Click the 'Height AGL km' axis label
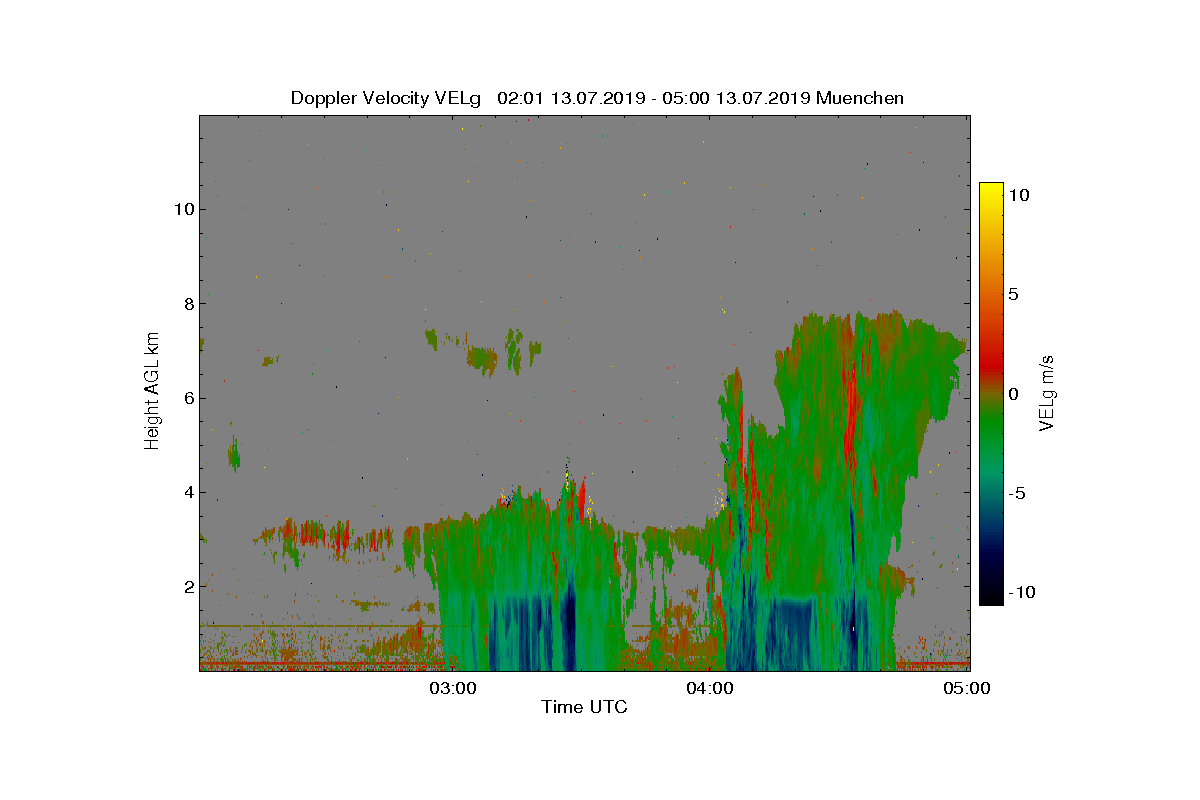This screenshot has width=1200, height=800. tap(152, 393)
